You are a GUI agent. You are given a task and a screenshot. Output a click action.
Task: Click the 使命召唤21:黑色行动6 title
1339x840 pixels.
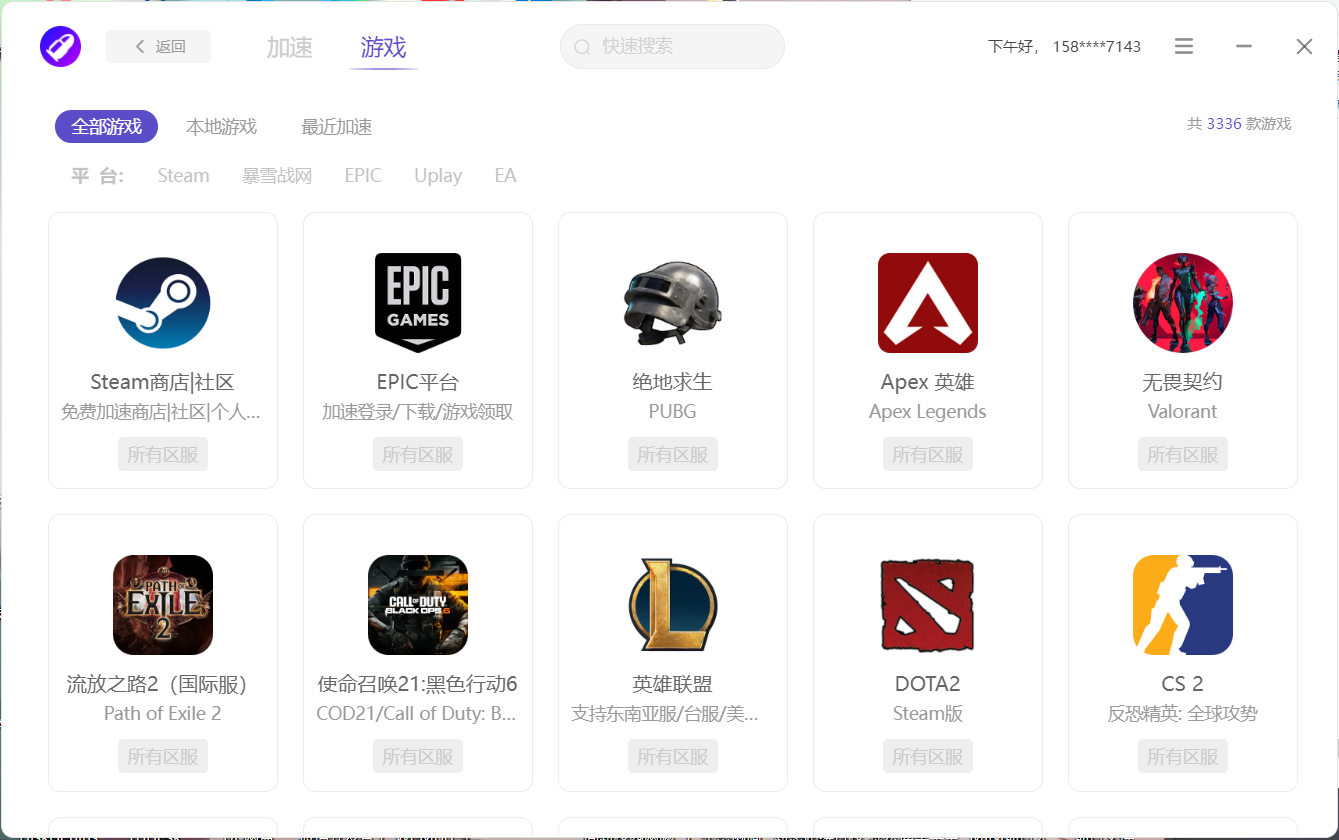pos(418,684)
